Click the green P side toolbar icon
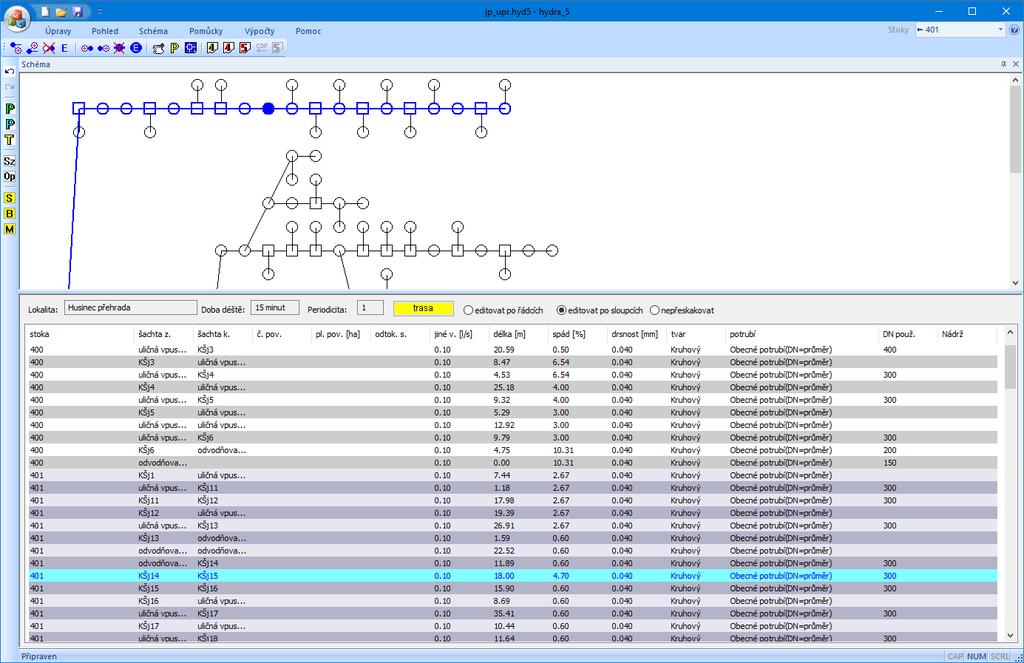This screenshot has height=663, width=1024. [x=9, y=108]
